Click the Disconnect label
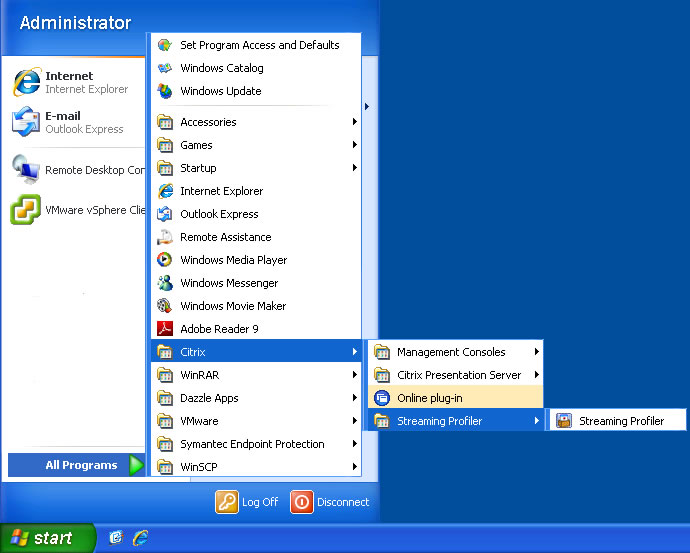This screenshot has width=690, height=553. 343,502
